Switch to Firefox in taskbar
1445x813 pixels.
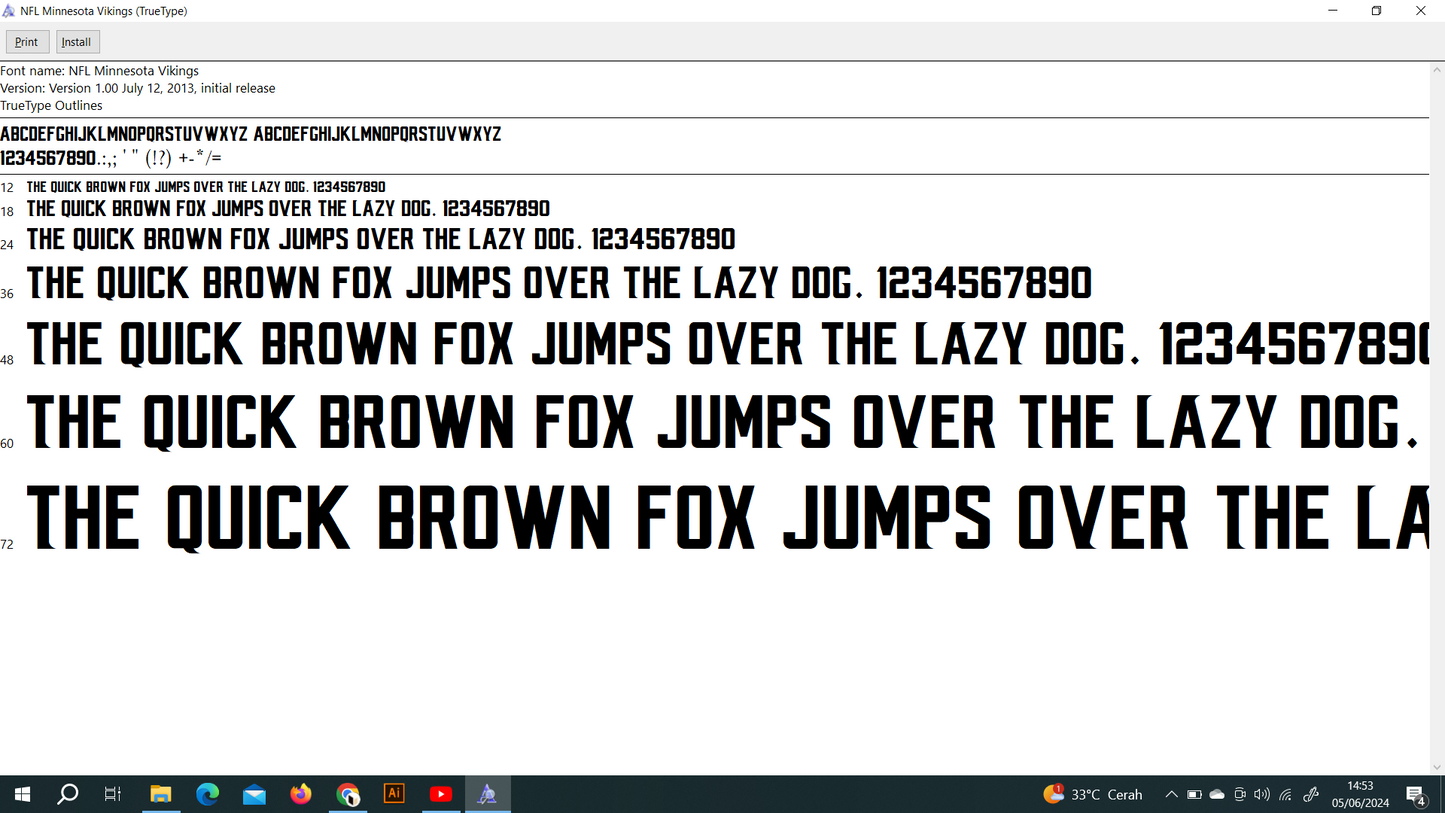301,794
